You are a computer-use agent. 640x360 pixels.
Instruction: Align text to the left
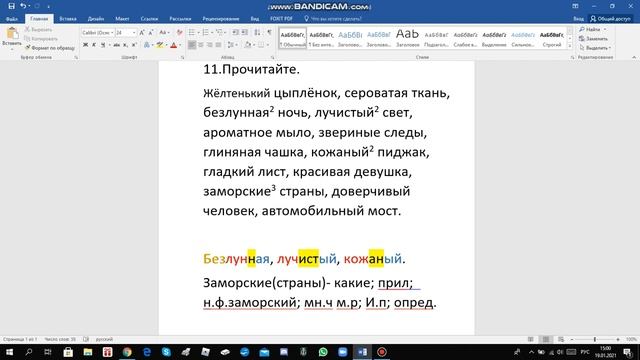(191, 45)
